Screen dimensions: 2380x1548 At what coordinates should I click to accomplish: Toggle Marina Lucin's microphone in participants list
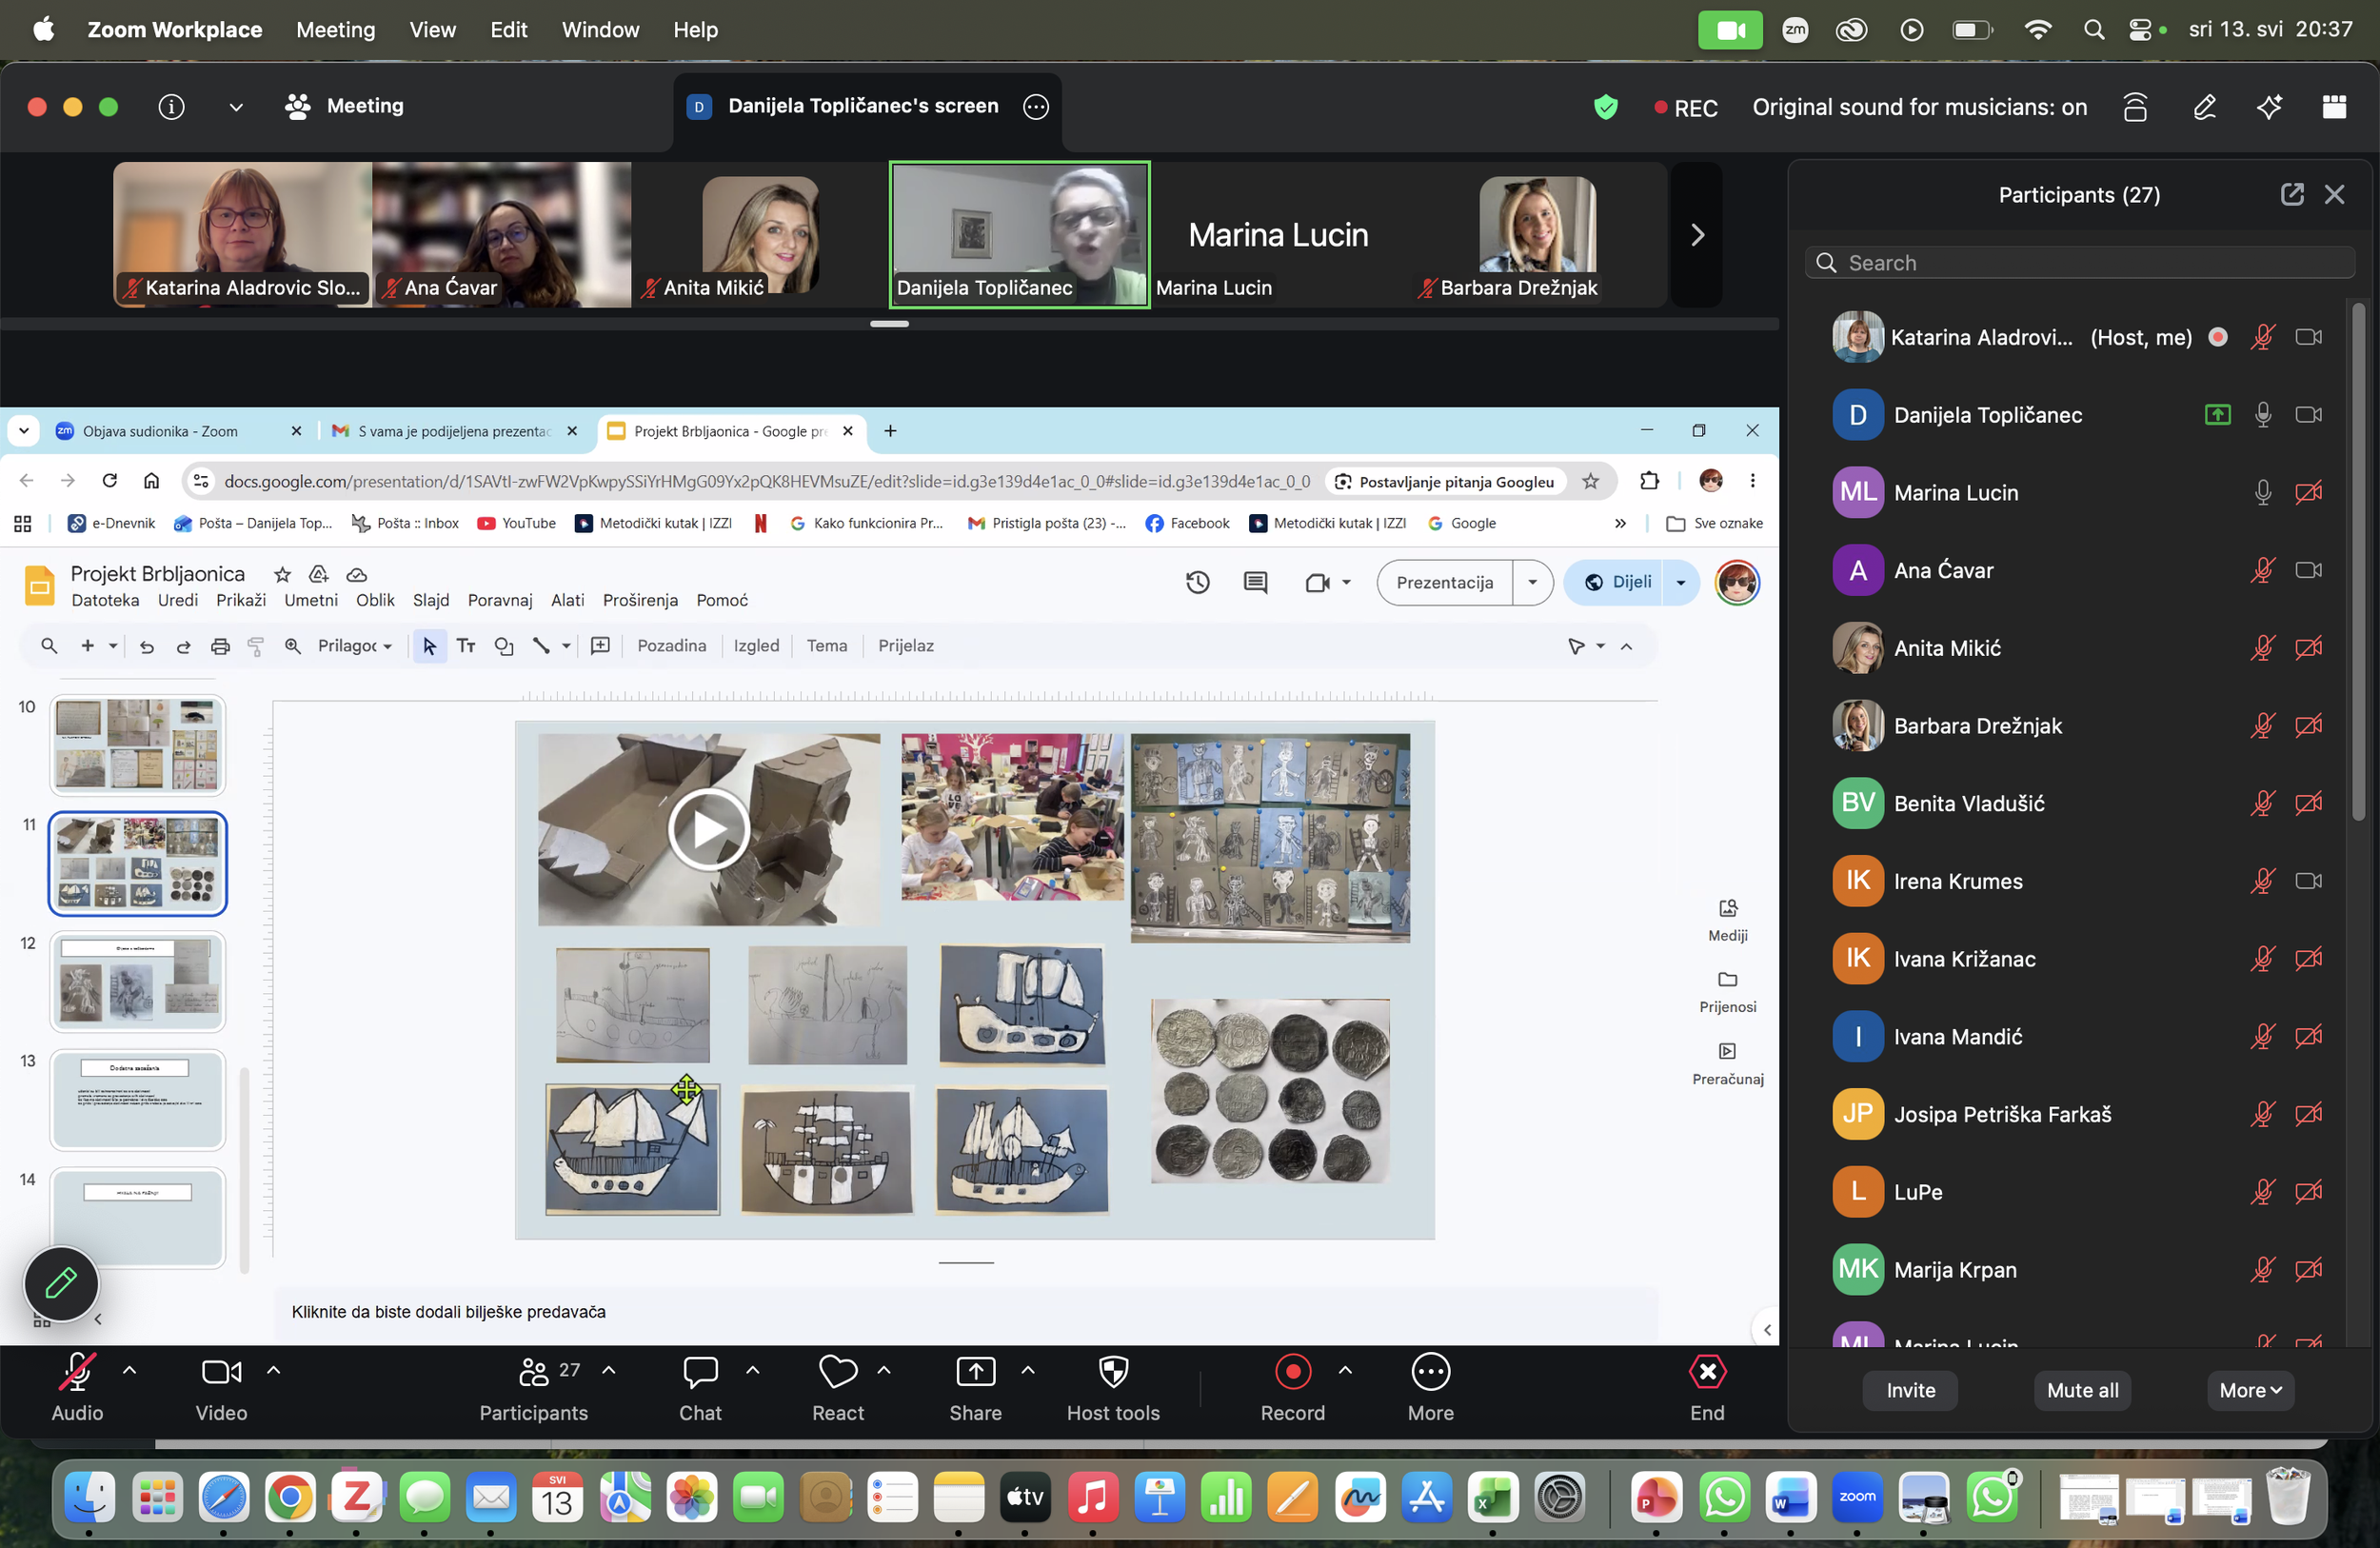click(2262, 493)
